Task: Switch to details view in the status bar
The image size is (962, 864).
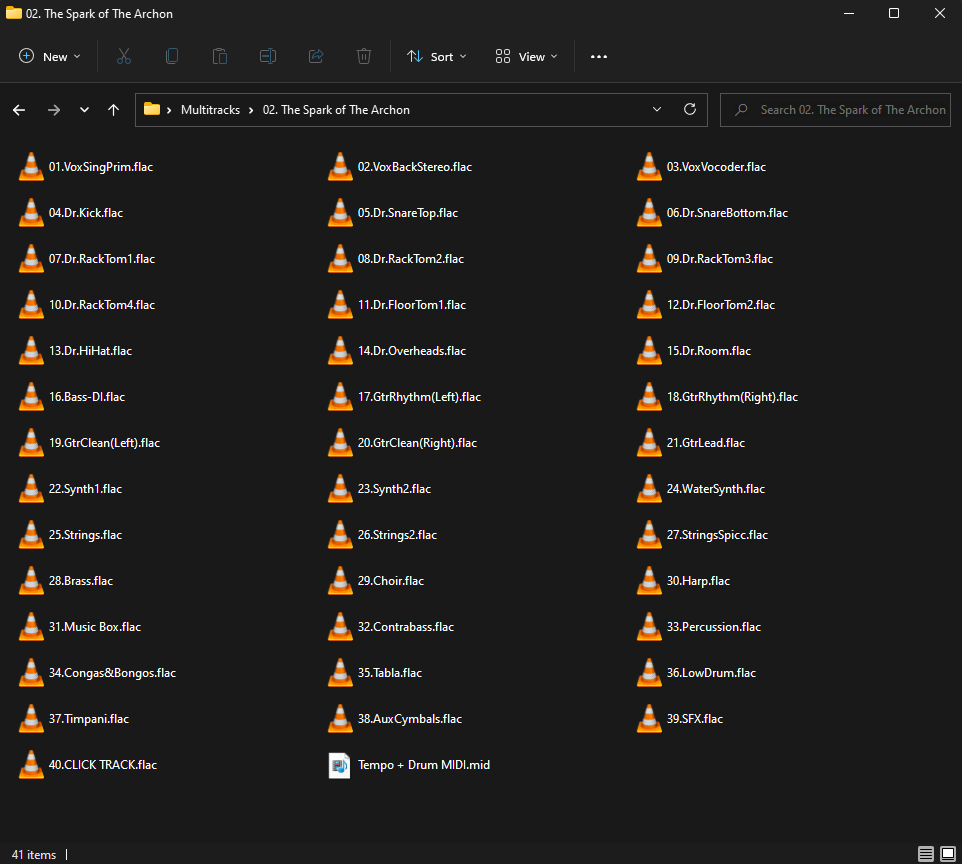Action: pos(925,854)
